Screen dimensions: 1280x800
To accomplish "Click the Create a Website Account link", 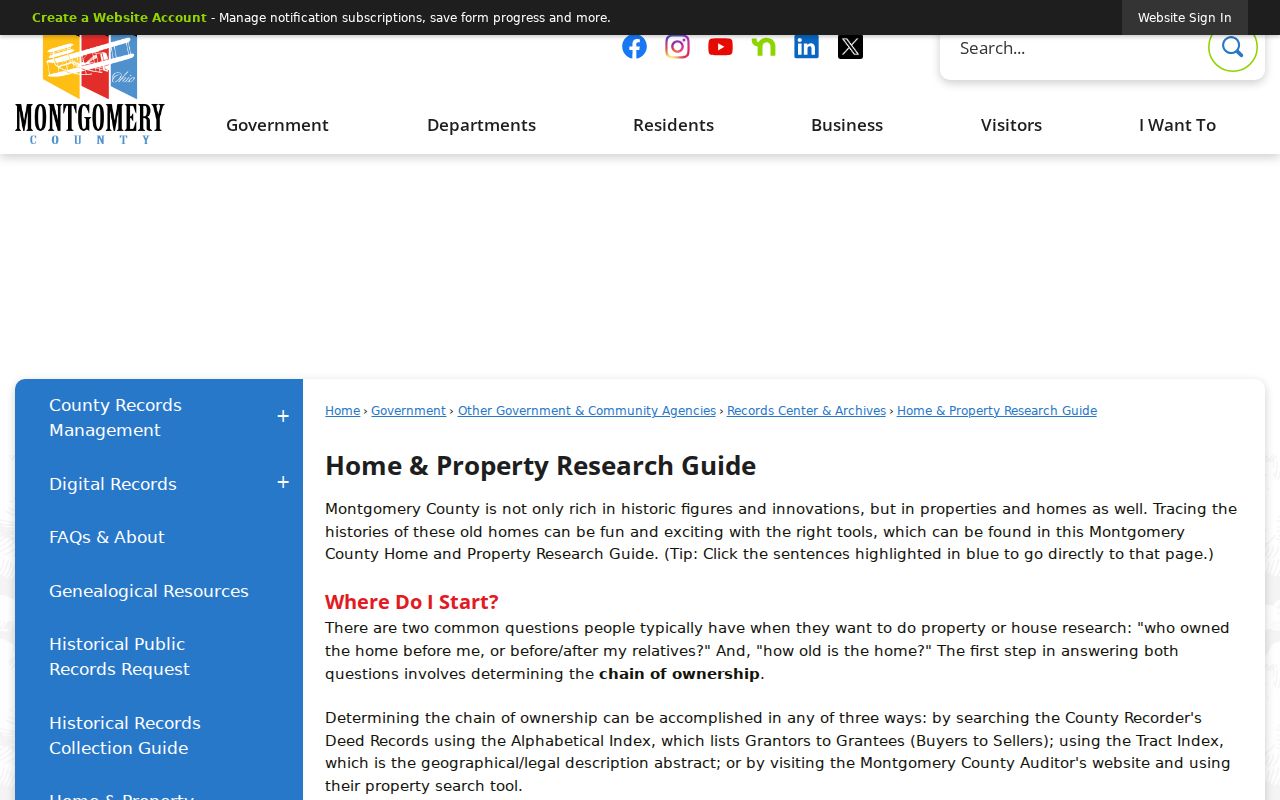I will click(x=119, y=18).
